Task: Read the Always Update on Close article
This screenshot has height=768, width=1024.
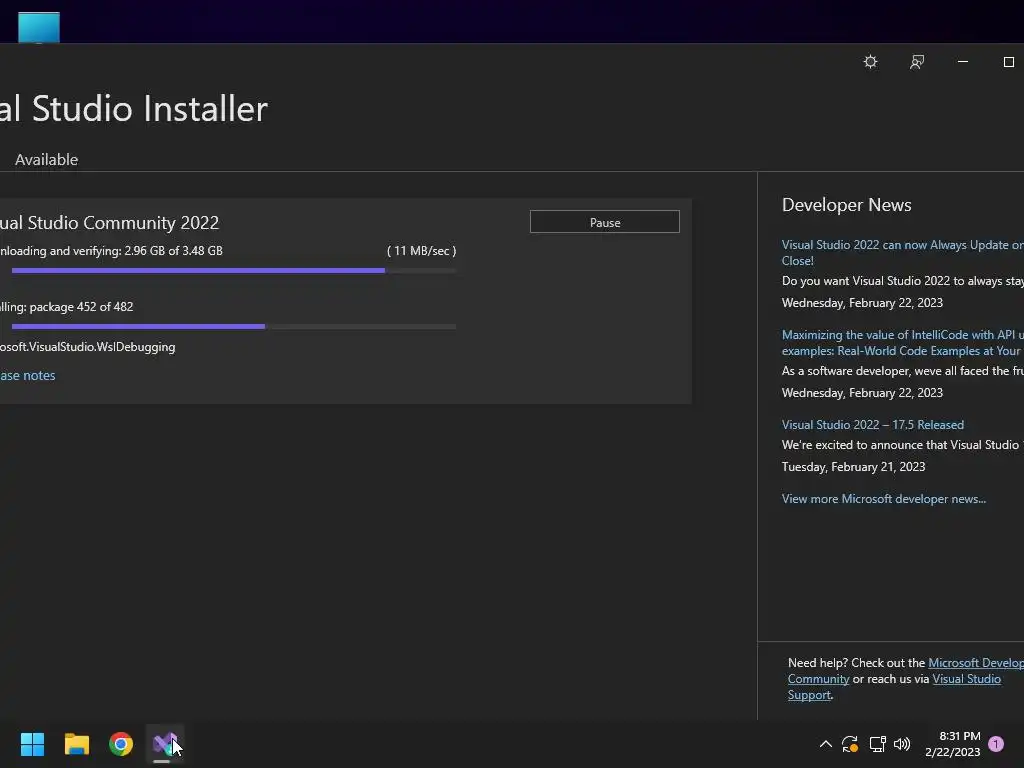Action: pyautogui.click(x=903, y=253)
